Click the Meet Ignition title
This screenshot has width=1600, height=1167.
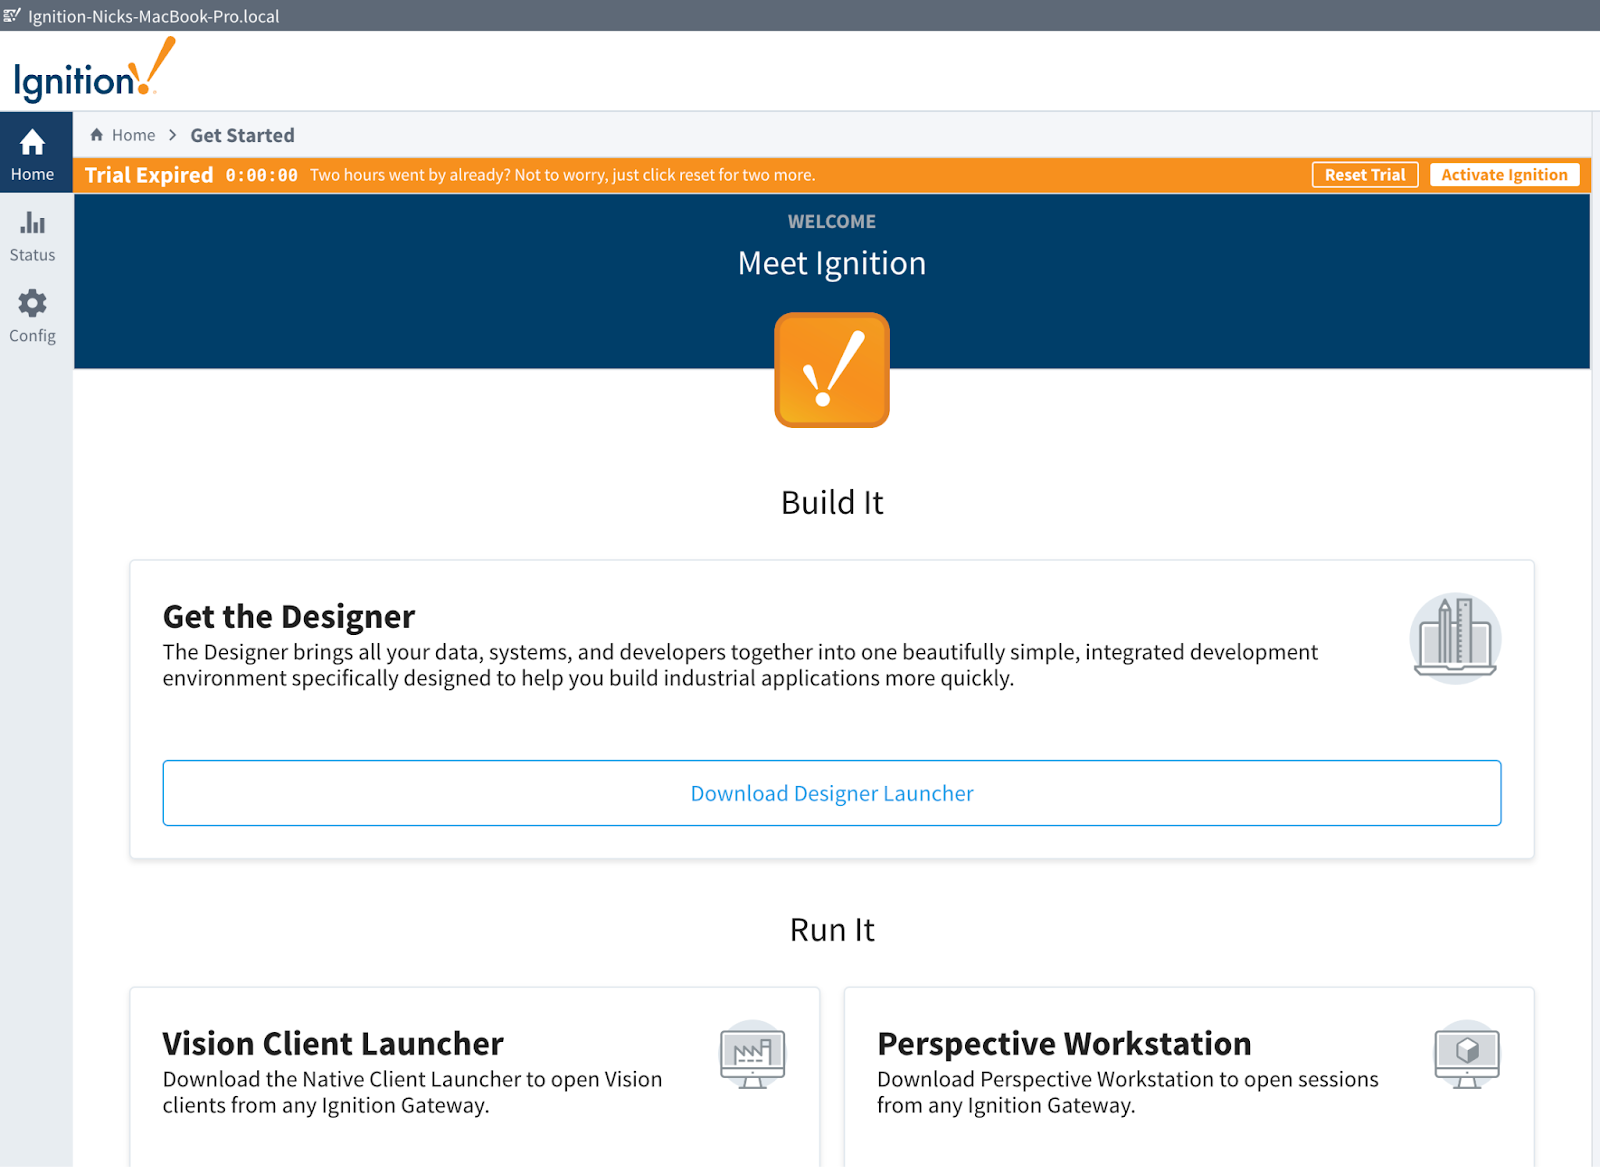coord(832,263)
